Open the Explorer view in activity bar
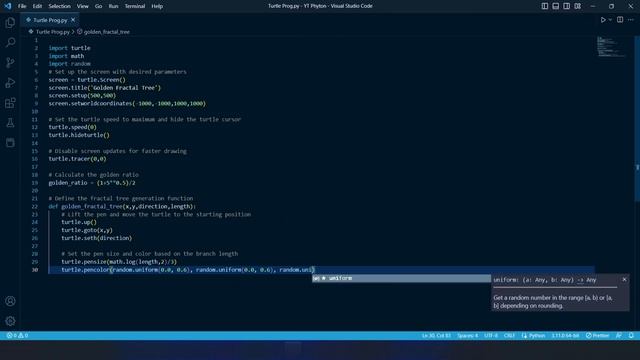 tap(10, 22)
